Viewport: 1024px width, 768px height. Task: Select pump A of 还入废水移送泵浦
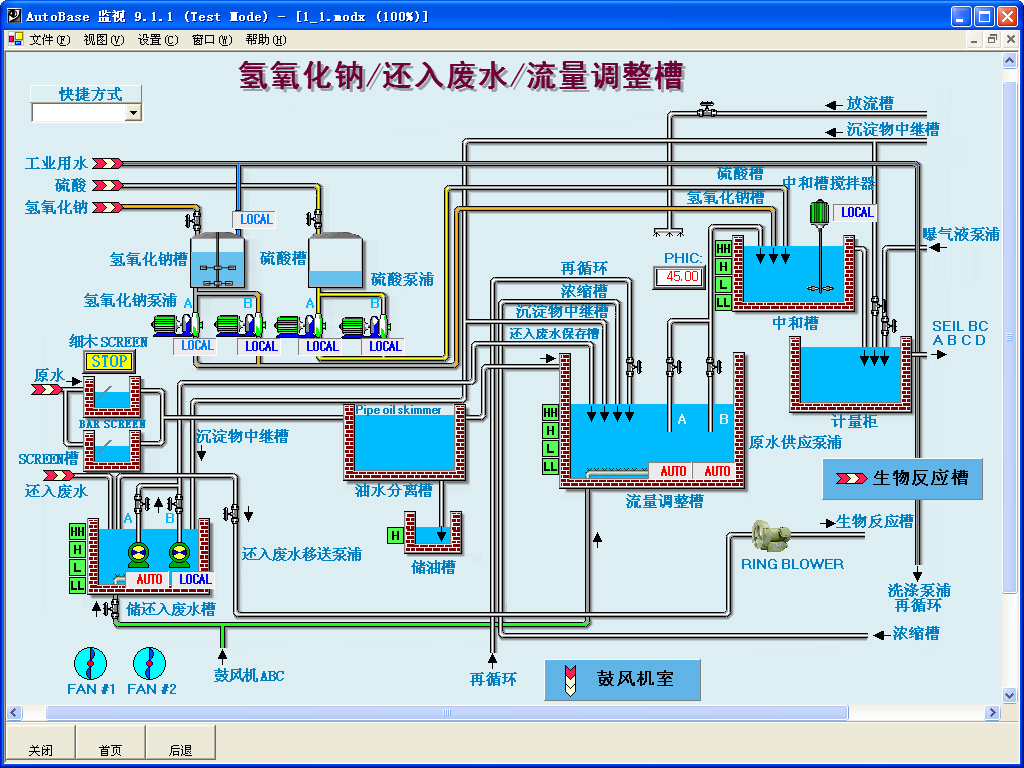(x=138, y=552)
